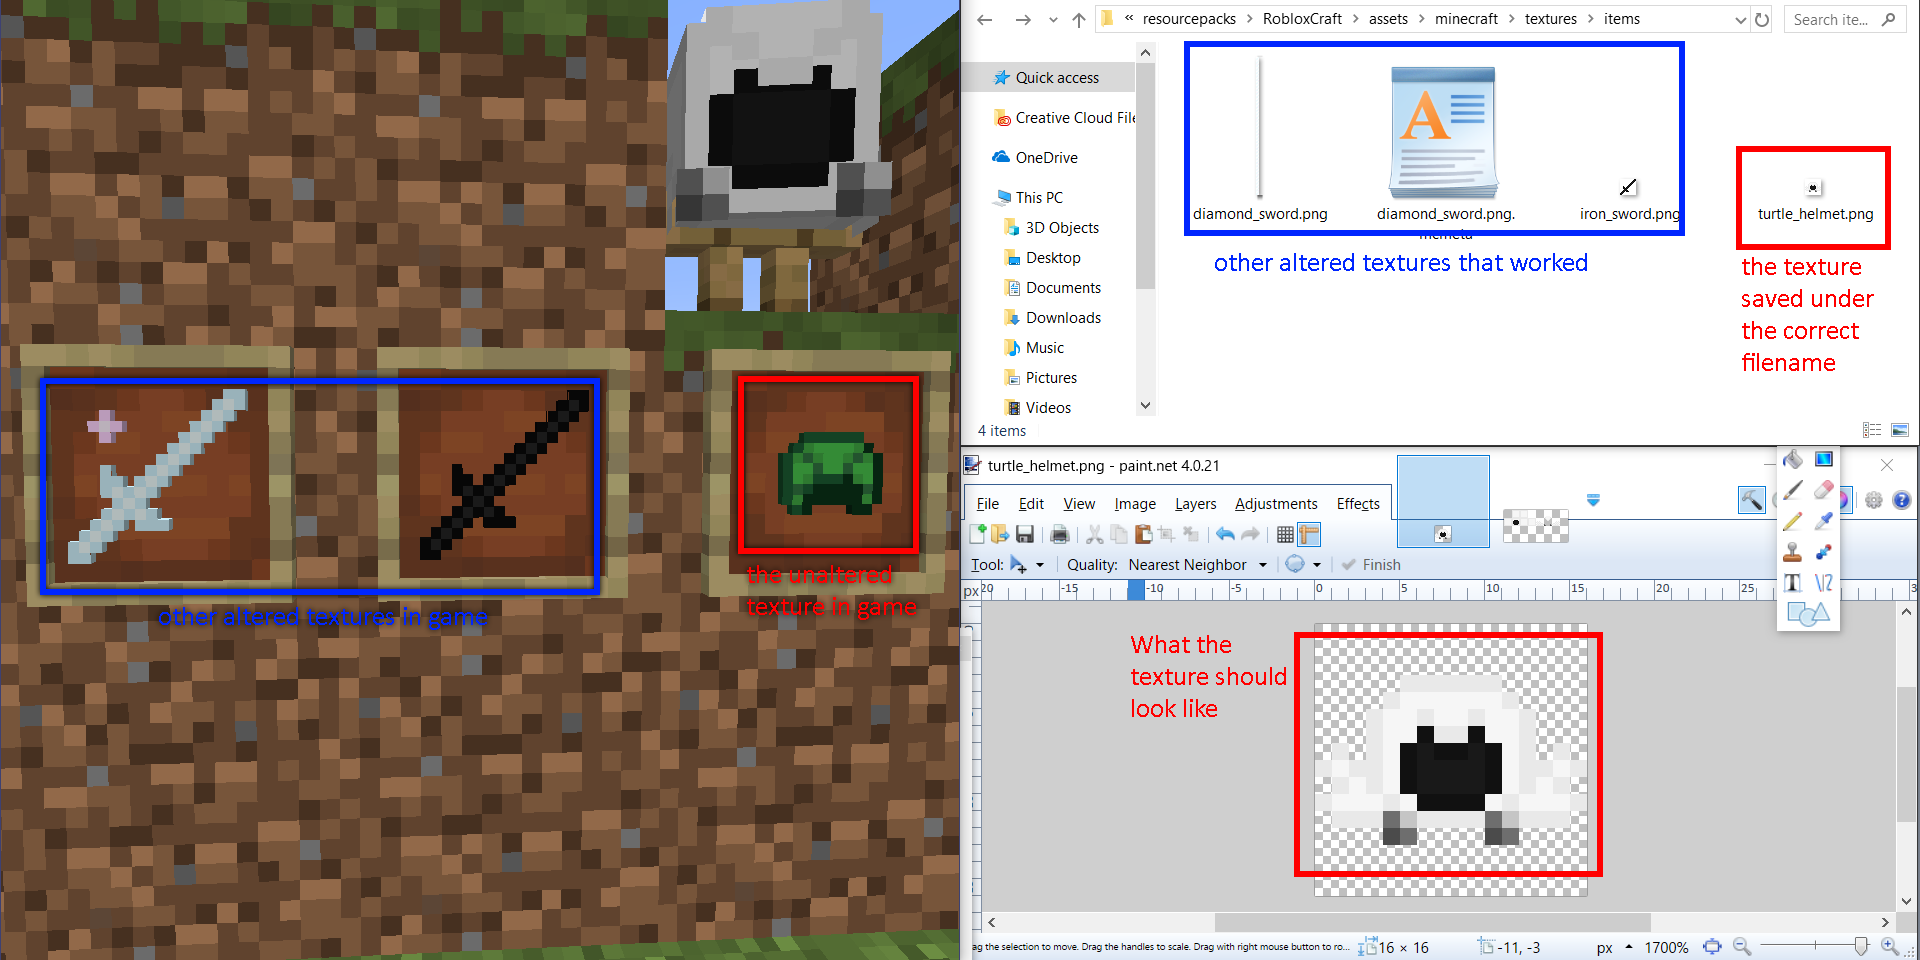Go up one folder level in Explorer
This screenshot has width=1920, height=960.
(x=1078, y=19)
